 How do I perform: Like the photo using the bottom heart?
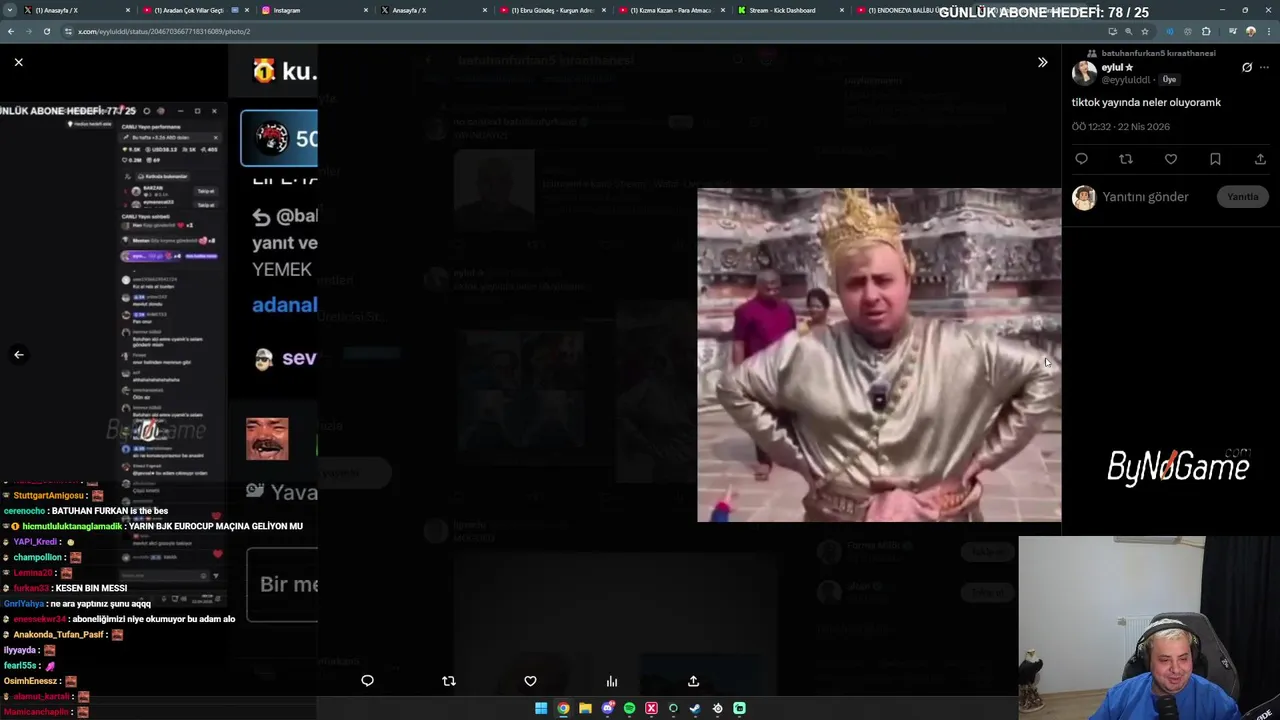pos(530,681)
